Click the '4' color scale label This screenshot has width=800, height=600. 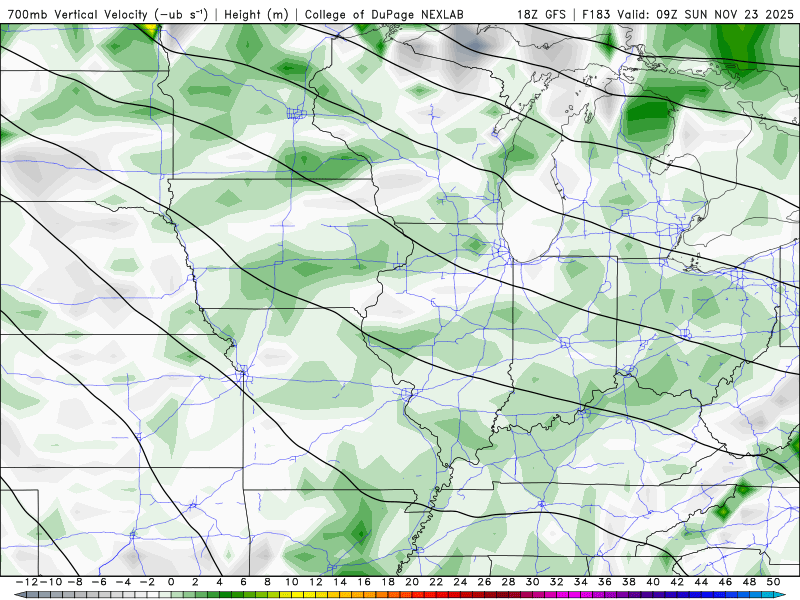point(219,582)
